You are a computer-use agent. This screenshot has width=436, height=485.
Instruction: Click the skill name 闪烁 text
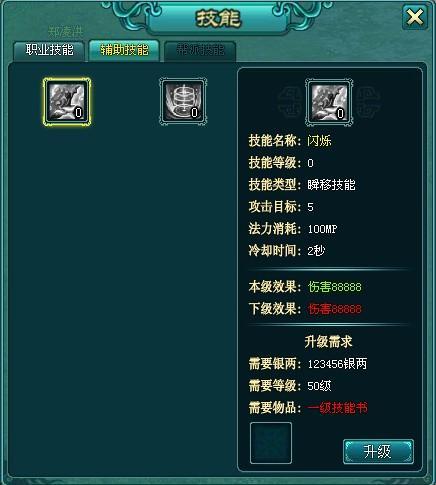319,141
